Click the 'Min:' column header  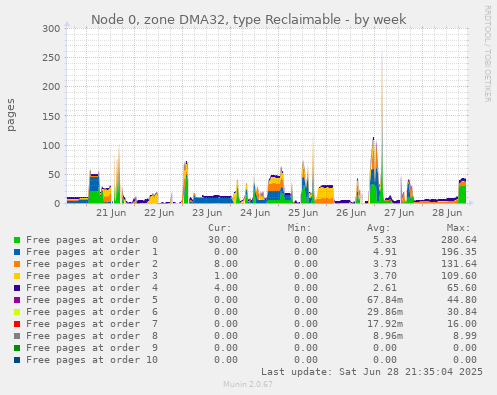coord(299,228)
